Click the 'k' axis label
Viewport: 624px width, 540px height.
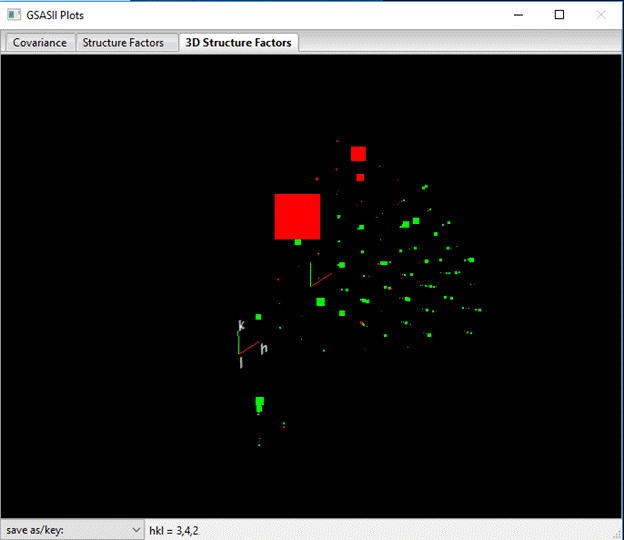(x=241, y=325)
